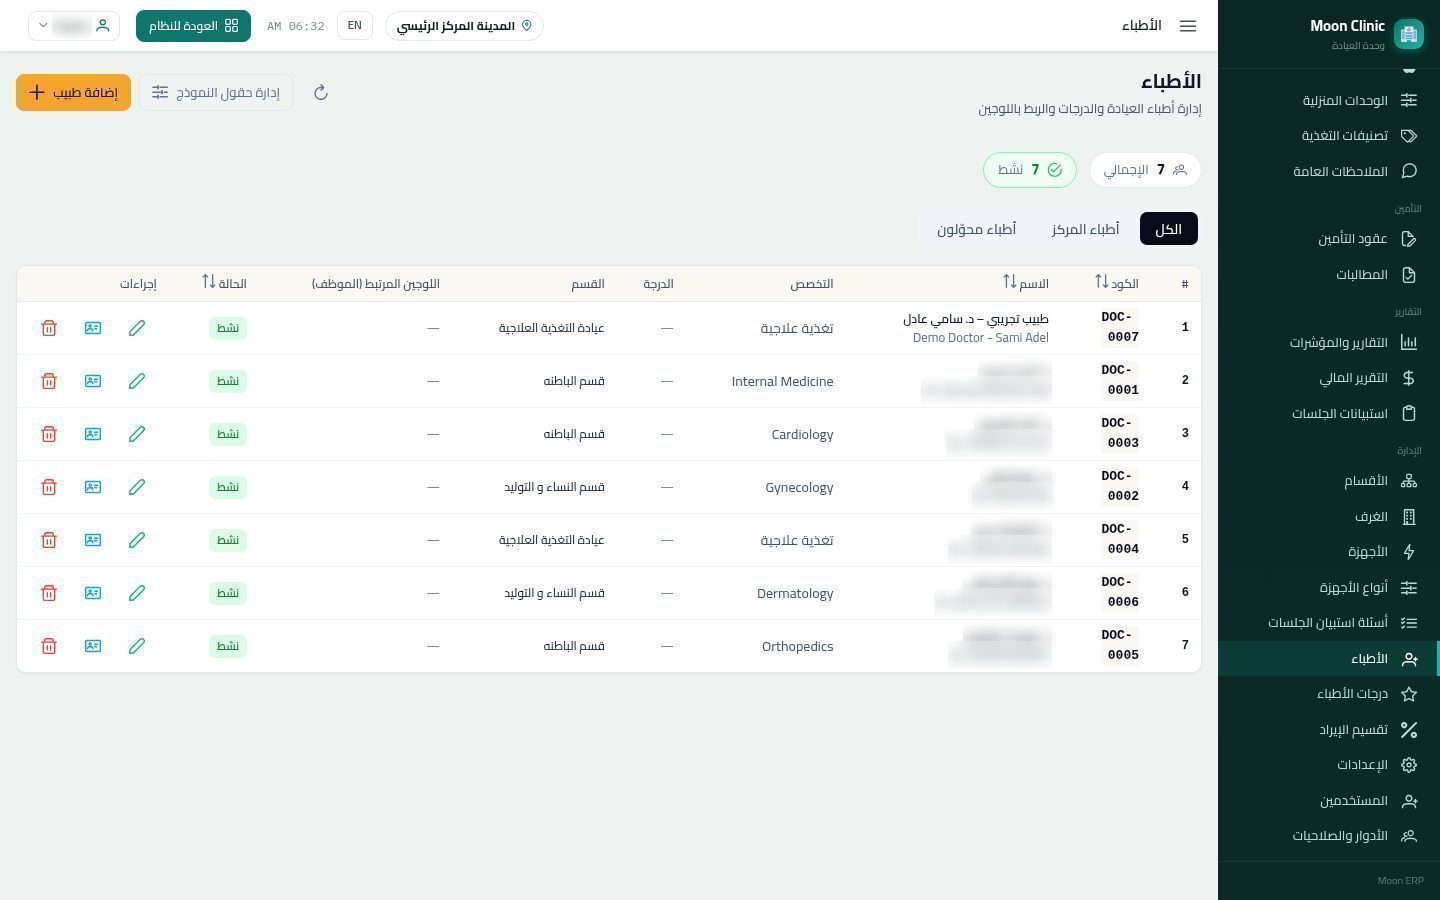Delete doctor DOC-0001 using the trash icon

(49, 381)
